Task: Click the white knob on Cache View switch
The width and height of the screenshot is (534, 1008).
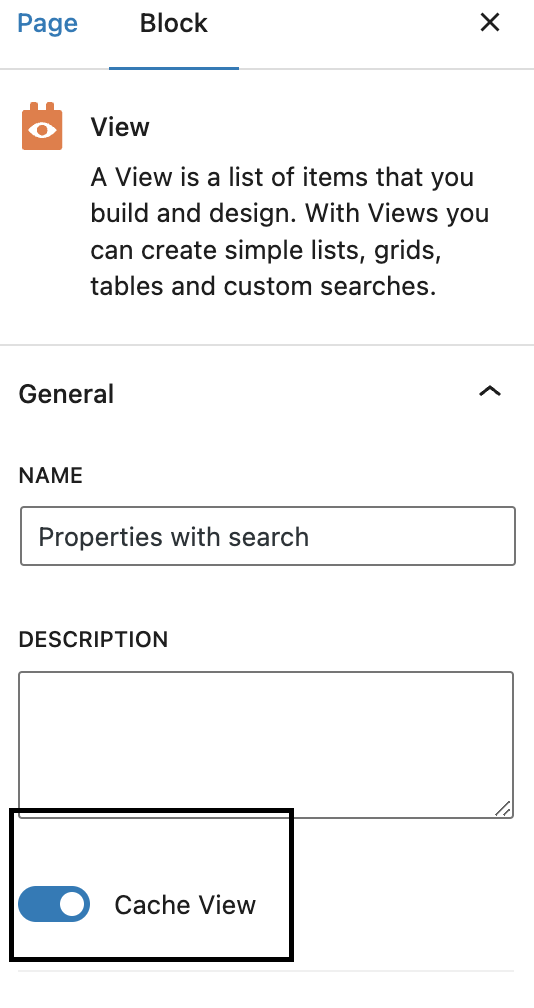Action: click(71, 904)
